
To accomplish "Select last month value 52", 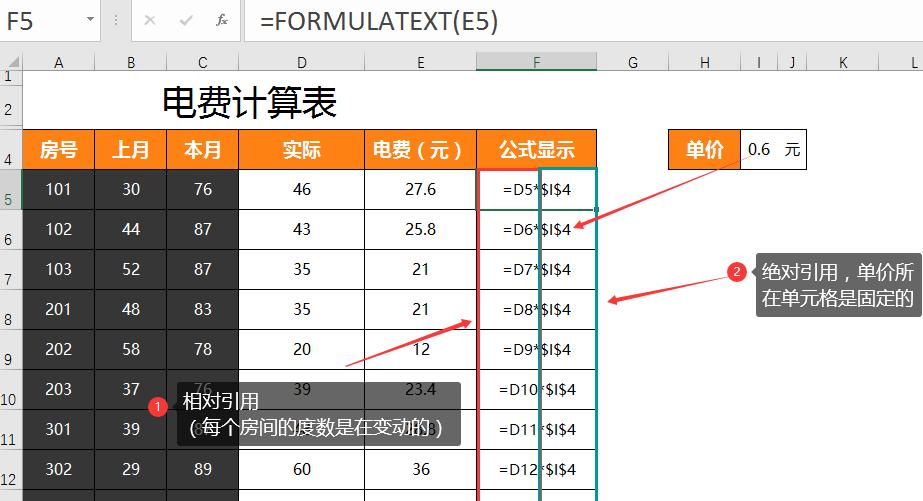I will (x=131, y=269).
